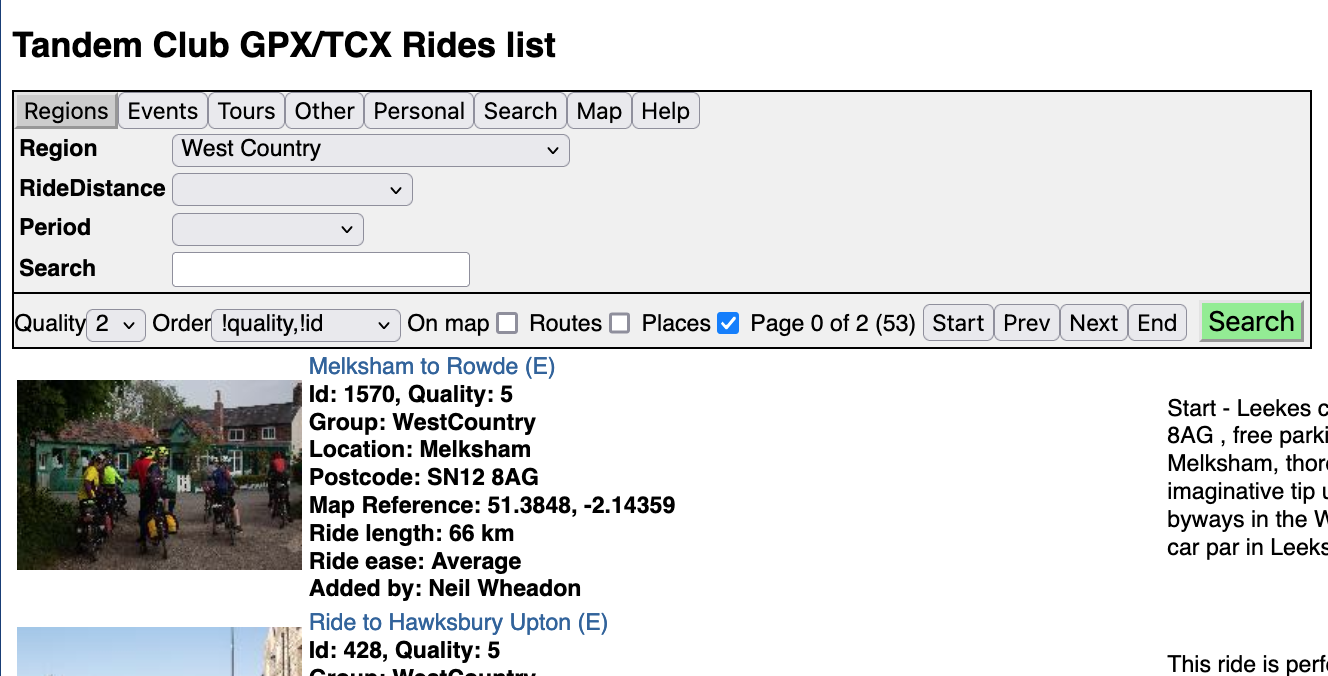Change the Order dropdown selection
The image size is (1328, 676).
coord(305,324)
